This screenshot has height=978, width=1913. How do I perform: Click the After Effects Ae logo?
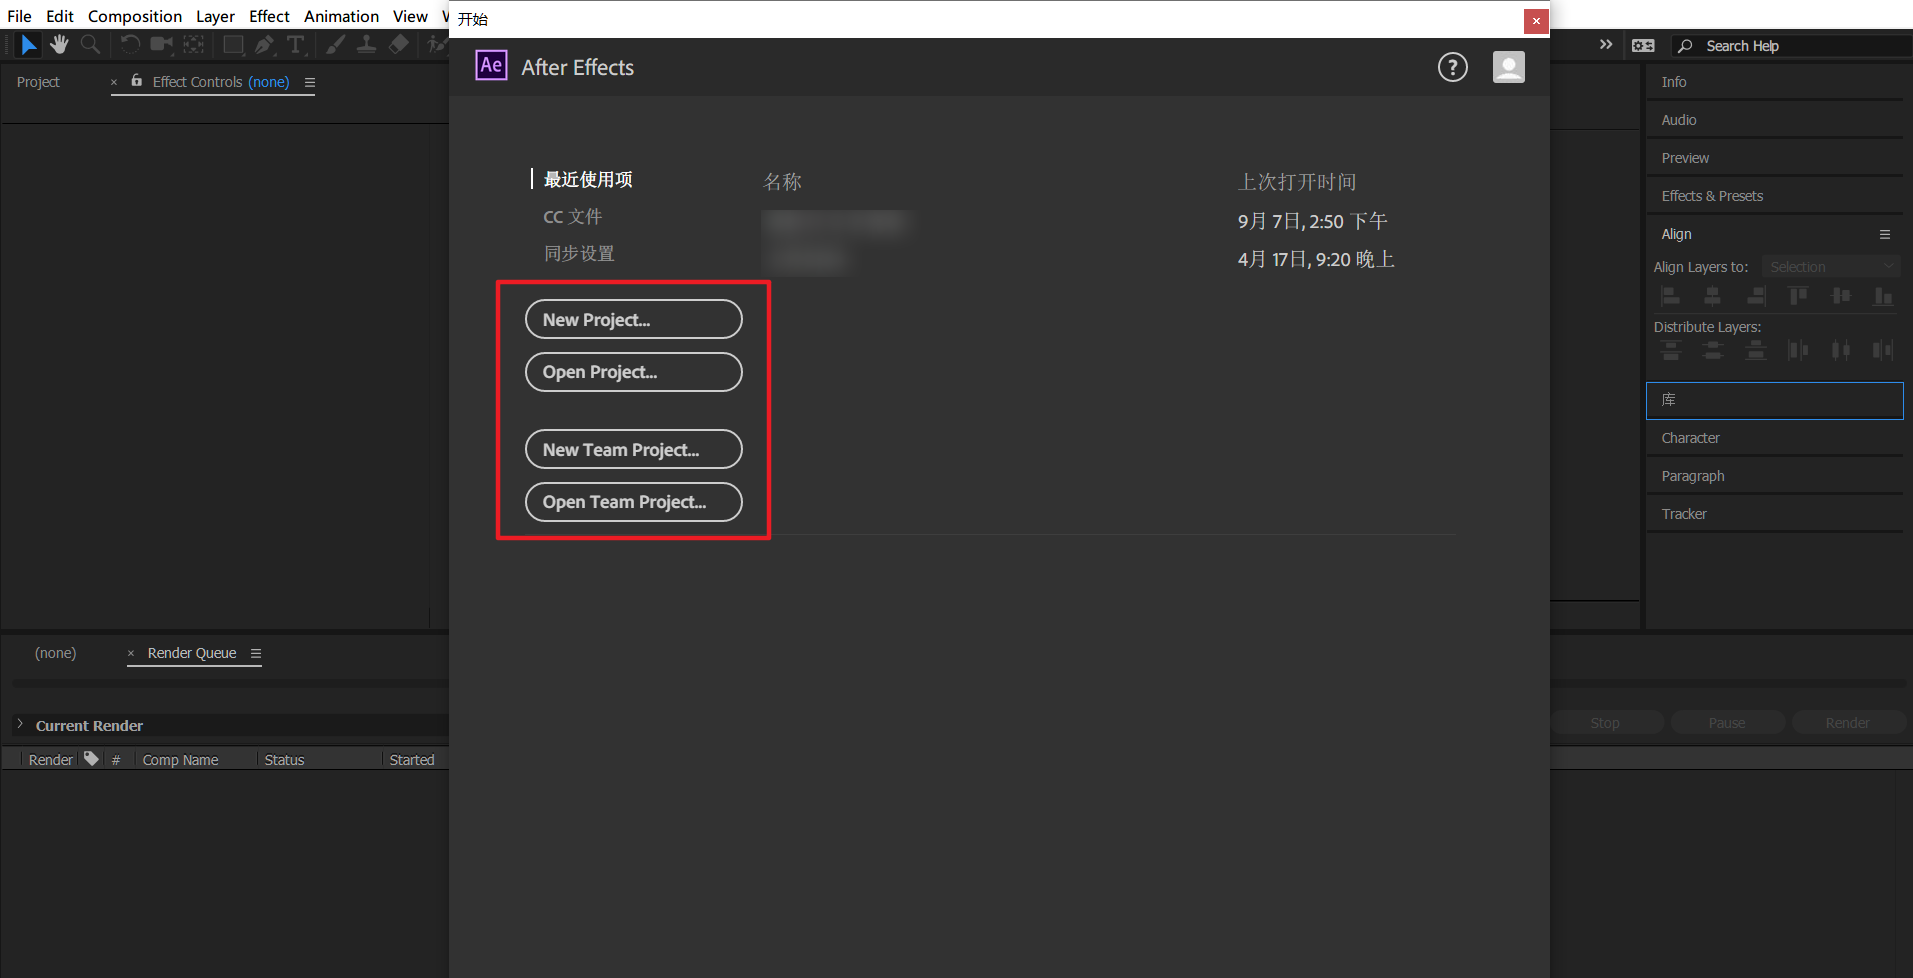click(x=491, y=66)
